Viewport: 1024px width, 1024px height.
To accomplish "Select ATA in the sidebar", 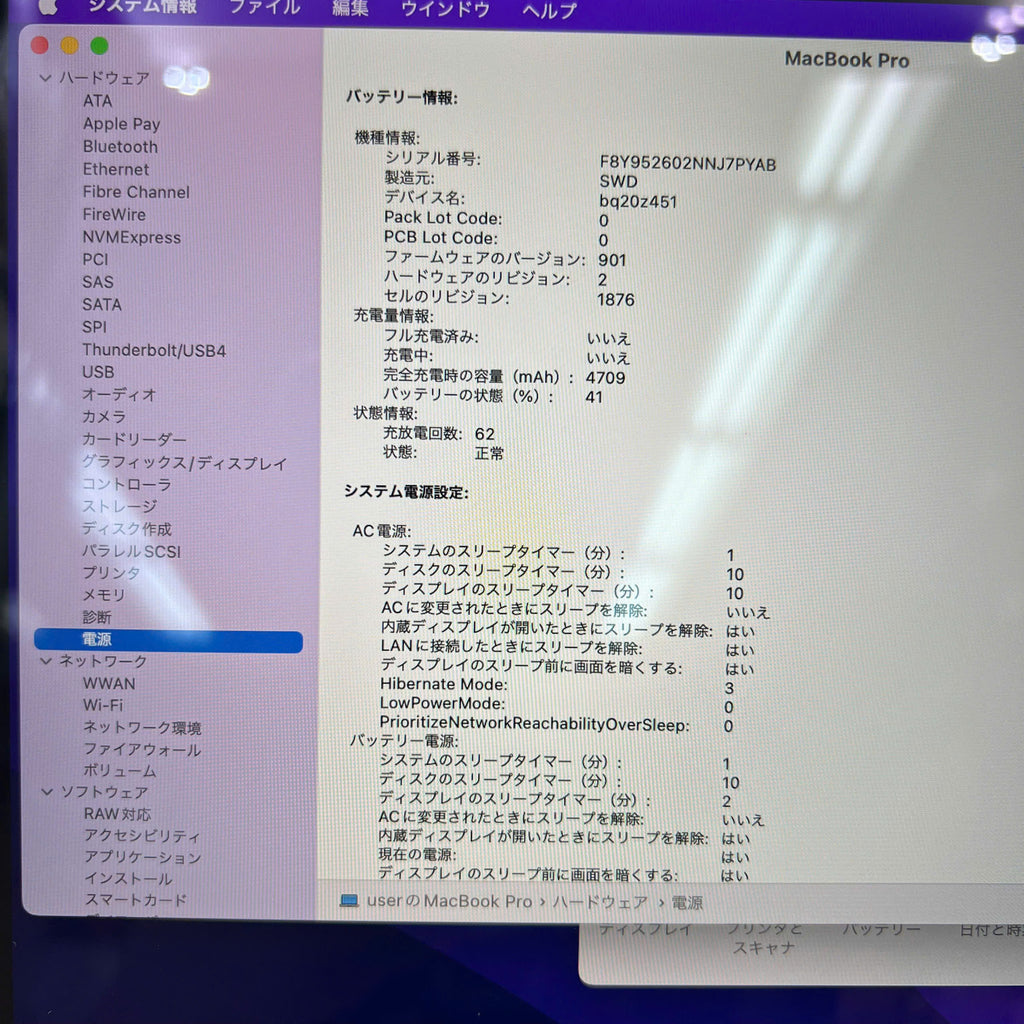I will tap(97, 101).
